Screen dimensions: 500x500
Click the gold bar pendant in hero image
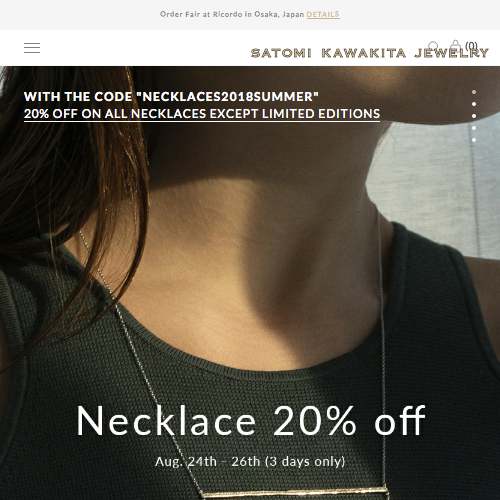point(295,493)
